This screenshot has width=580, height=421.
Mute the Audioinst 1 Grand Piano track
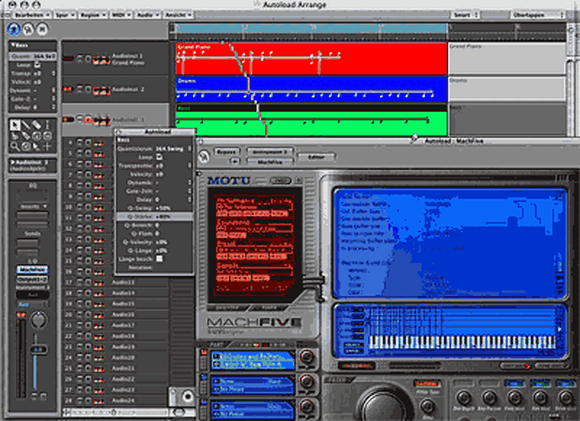[x=80, y=58]
